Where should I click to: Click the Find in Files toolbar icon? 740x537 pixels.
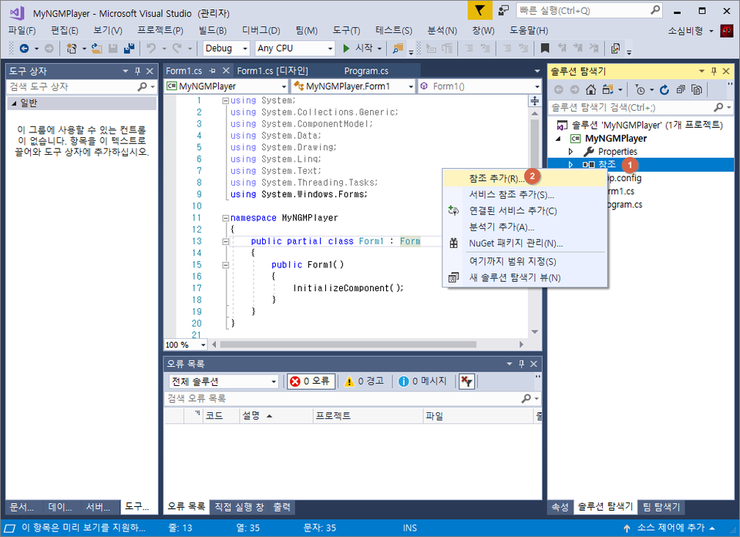tap(398, 48)
